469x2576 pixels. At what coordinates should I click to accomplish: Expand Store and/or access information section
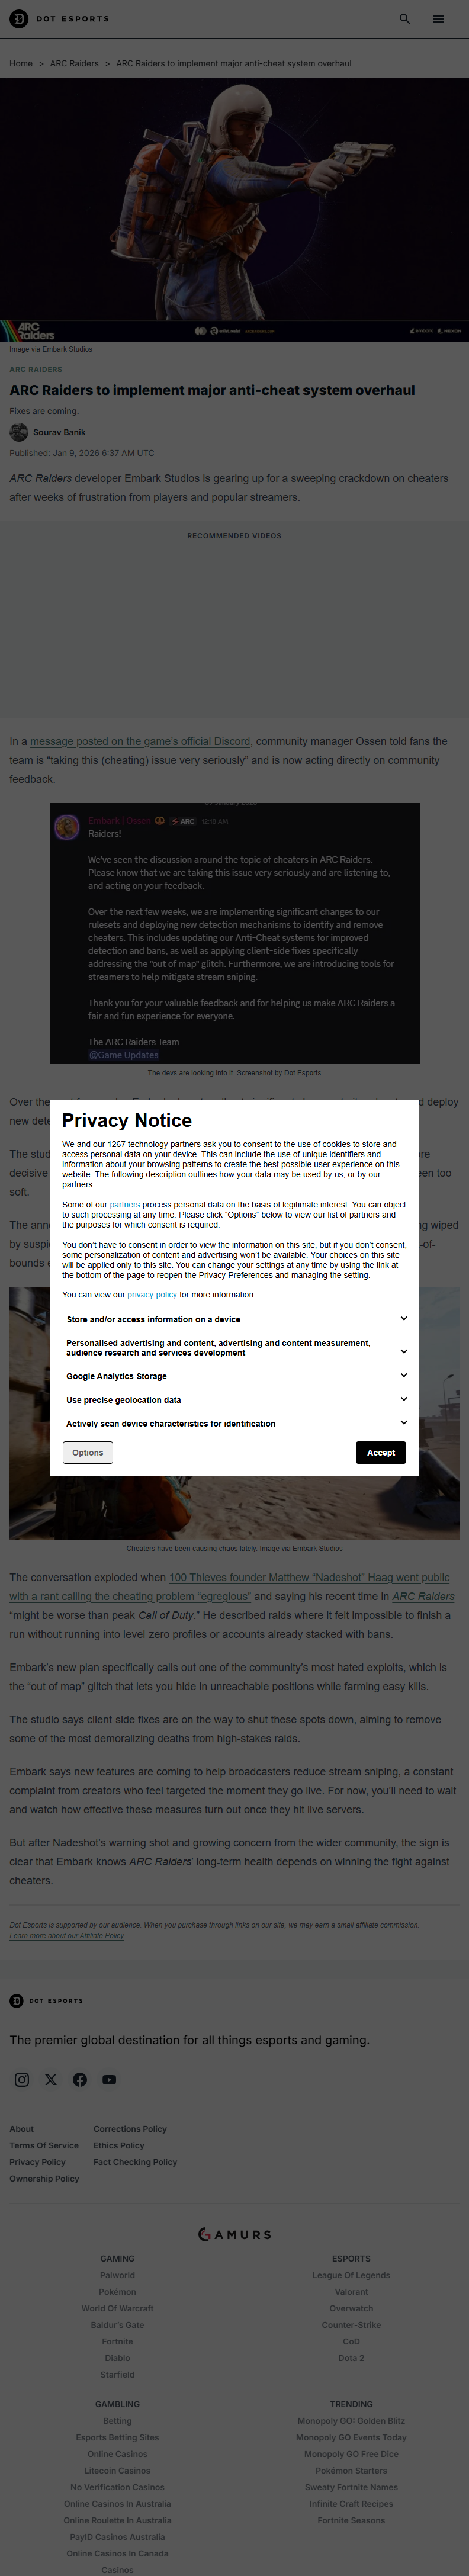pyautogui.click(x=404, y=1318)
